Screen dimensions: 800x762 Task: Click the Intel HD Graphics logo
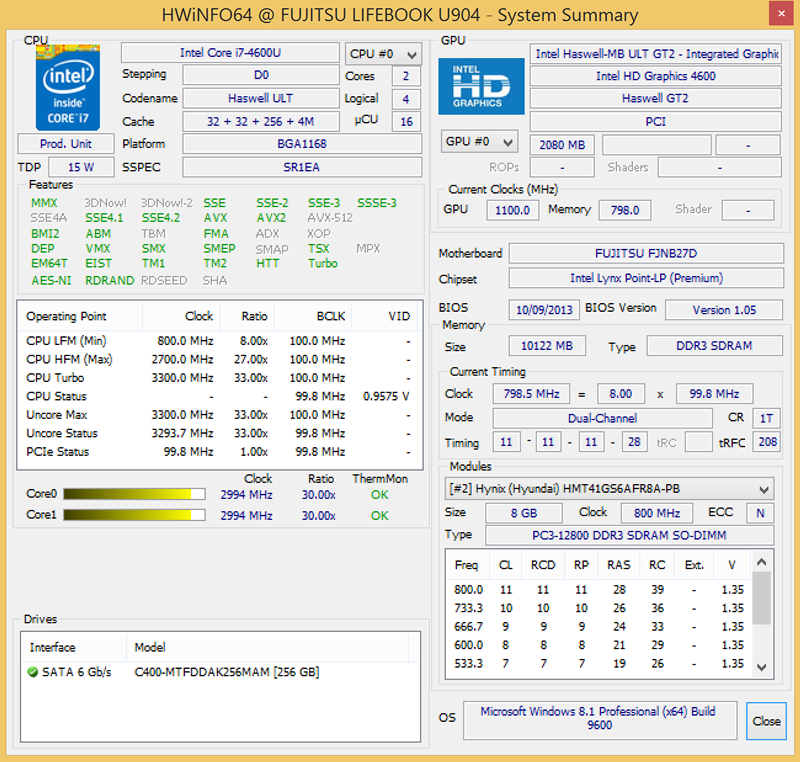[481, 86]
